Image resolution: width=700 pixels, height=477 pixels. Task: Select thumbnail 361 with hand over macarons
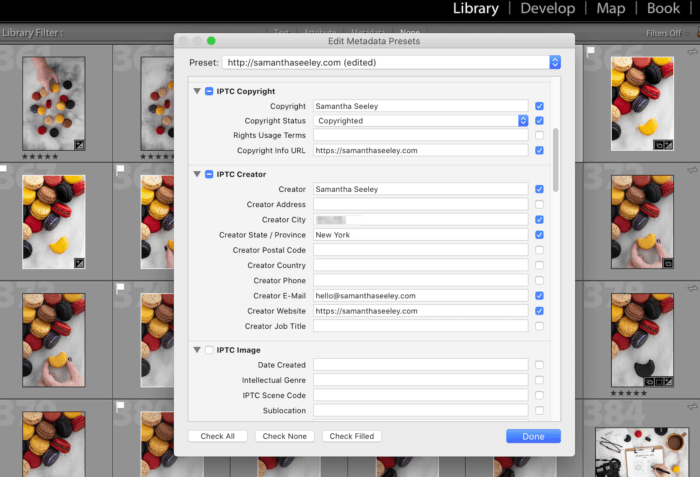54,104
